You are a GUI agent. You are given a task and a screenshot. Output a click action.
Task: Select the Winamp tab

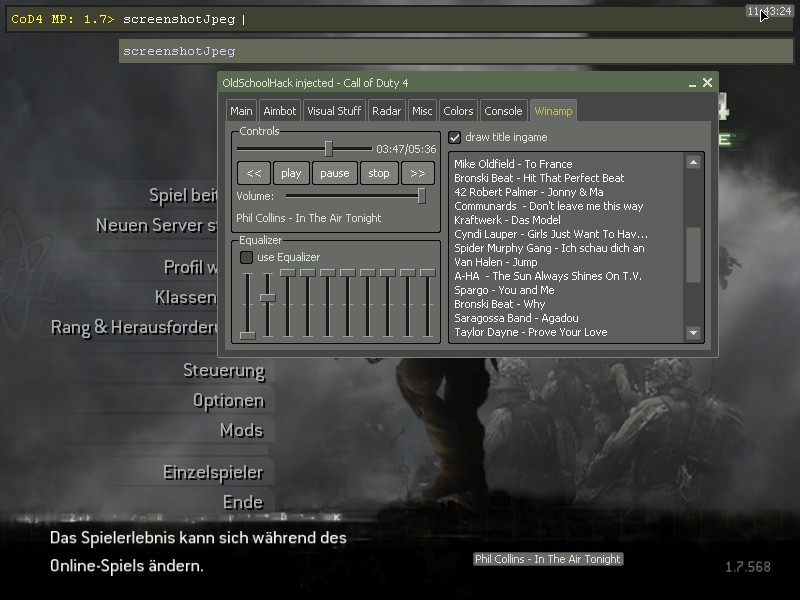[x=554, y=111]
